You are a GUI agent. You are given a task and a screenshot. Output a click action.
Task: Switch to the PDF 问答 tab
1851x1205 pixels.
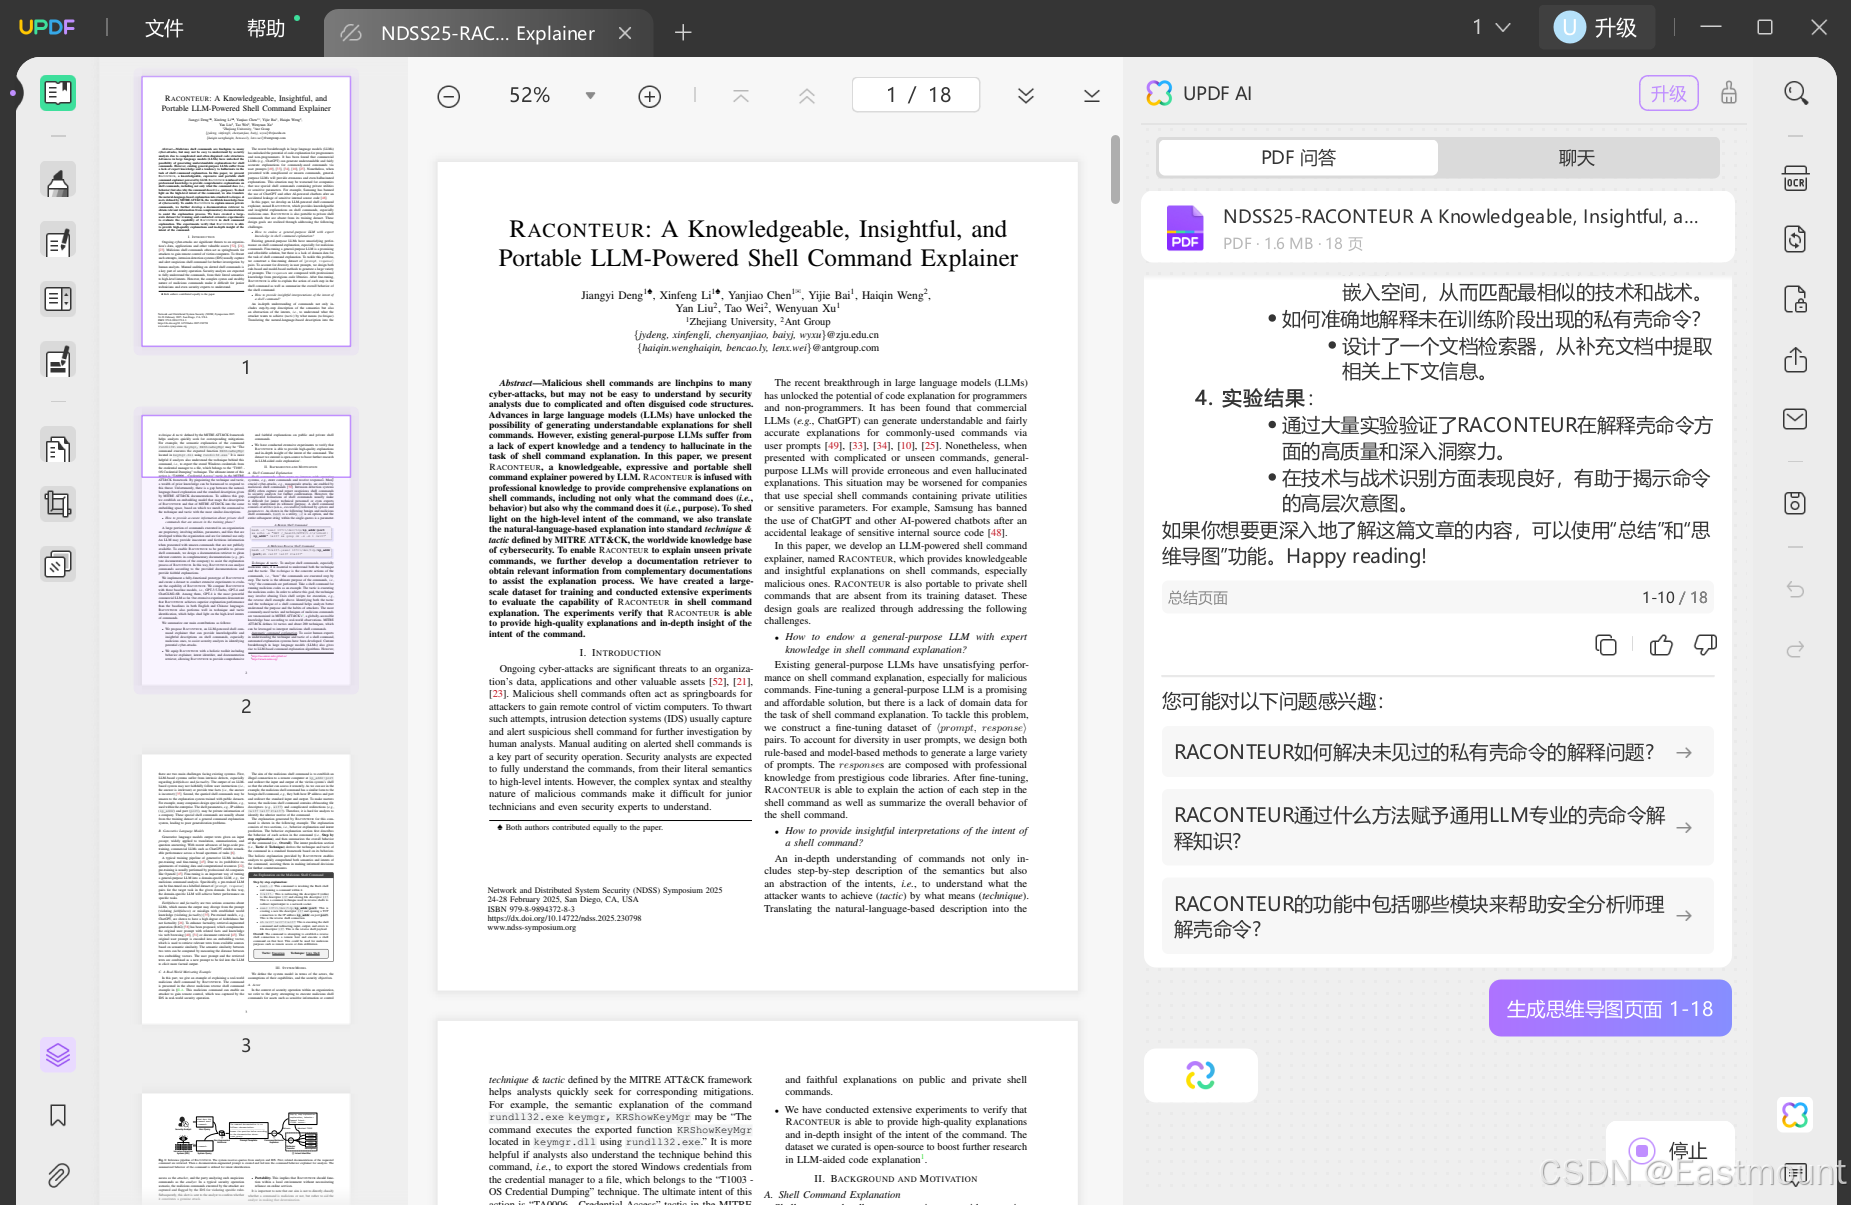(x=1298, y=158)
